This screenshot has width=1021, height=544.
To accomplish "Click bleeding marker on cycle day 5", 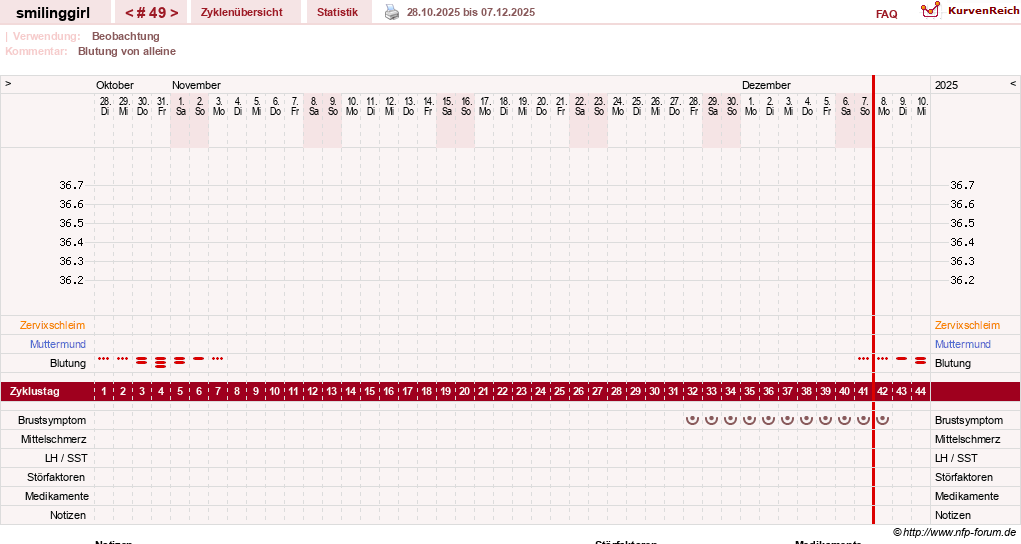I will pos(180,360).
